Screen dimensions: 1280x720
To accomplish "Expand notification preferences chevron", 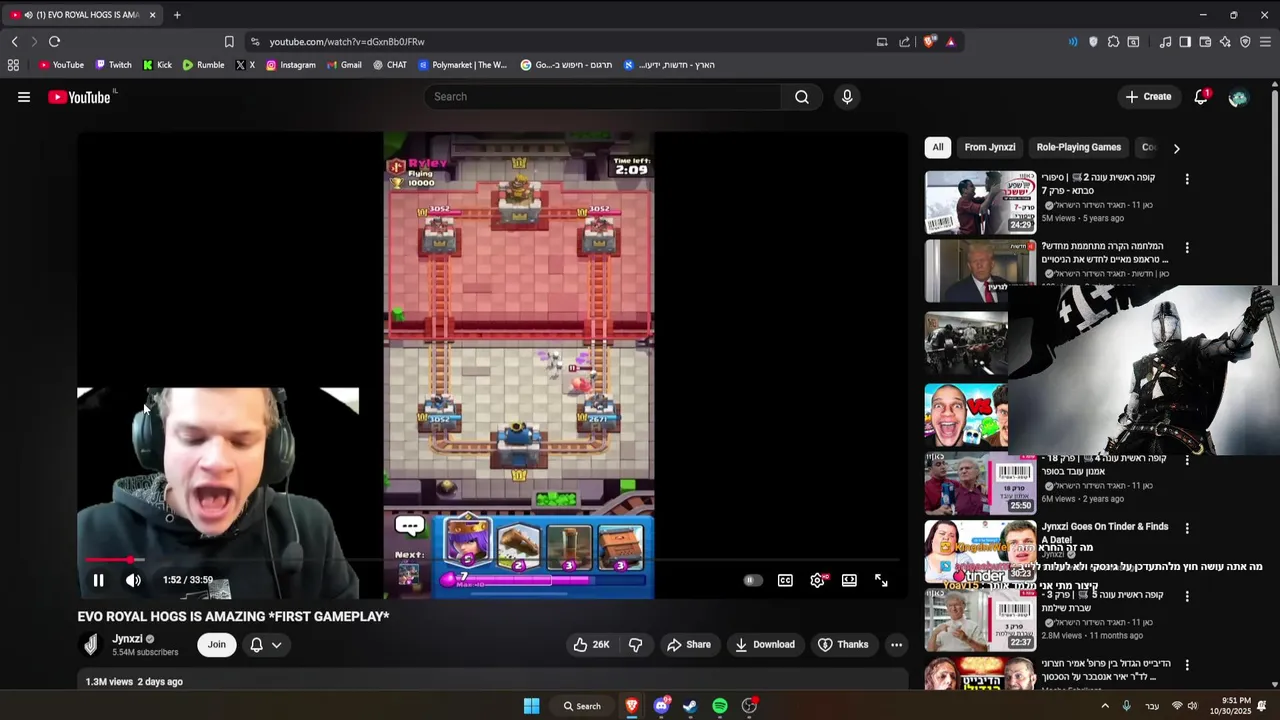I will tap(277, 645).
